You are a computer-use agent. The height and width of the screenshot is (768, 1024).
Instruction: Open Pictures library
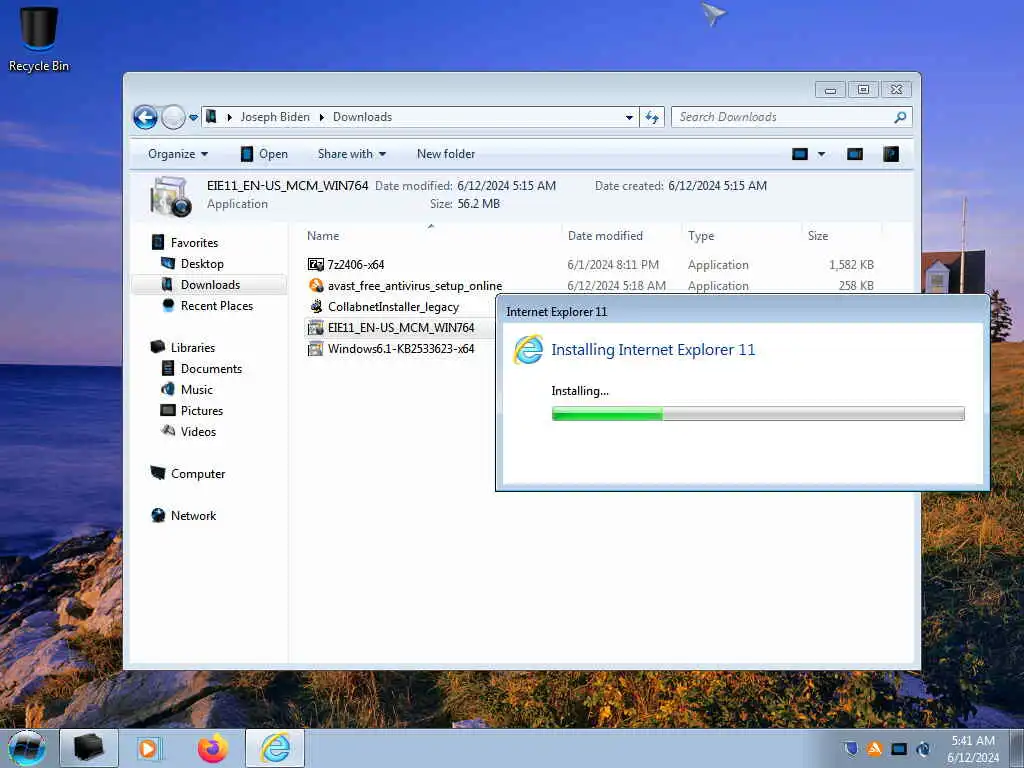(x=202, y=410)
